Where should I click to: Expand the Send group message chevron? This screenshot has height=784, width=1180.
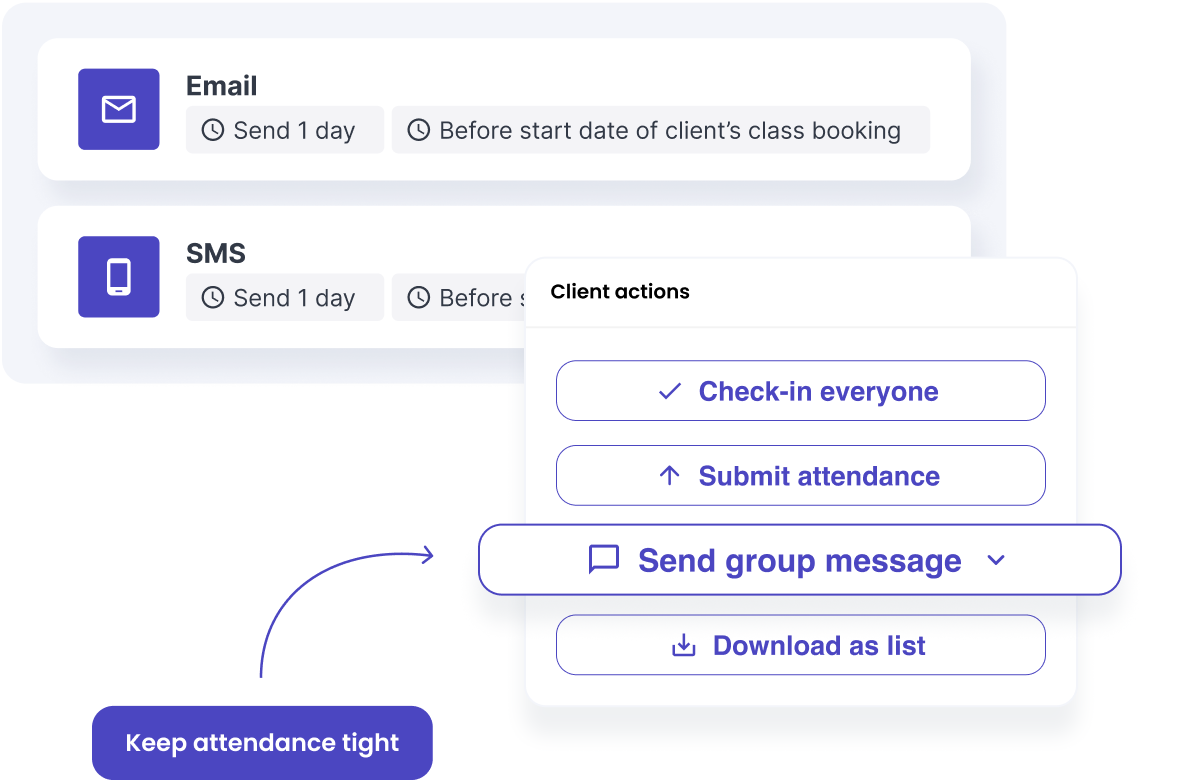pos(995,560)
